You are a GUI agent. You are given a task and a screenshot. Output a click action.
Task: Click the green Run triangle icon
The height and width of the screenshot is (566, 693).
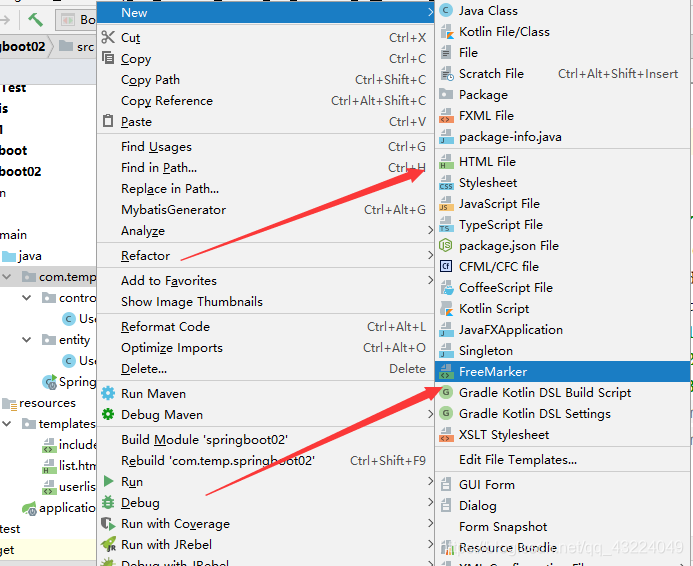pos(108,481)
